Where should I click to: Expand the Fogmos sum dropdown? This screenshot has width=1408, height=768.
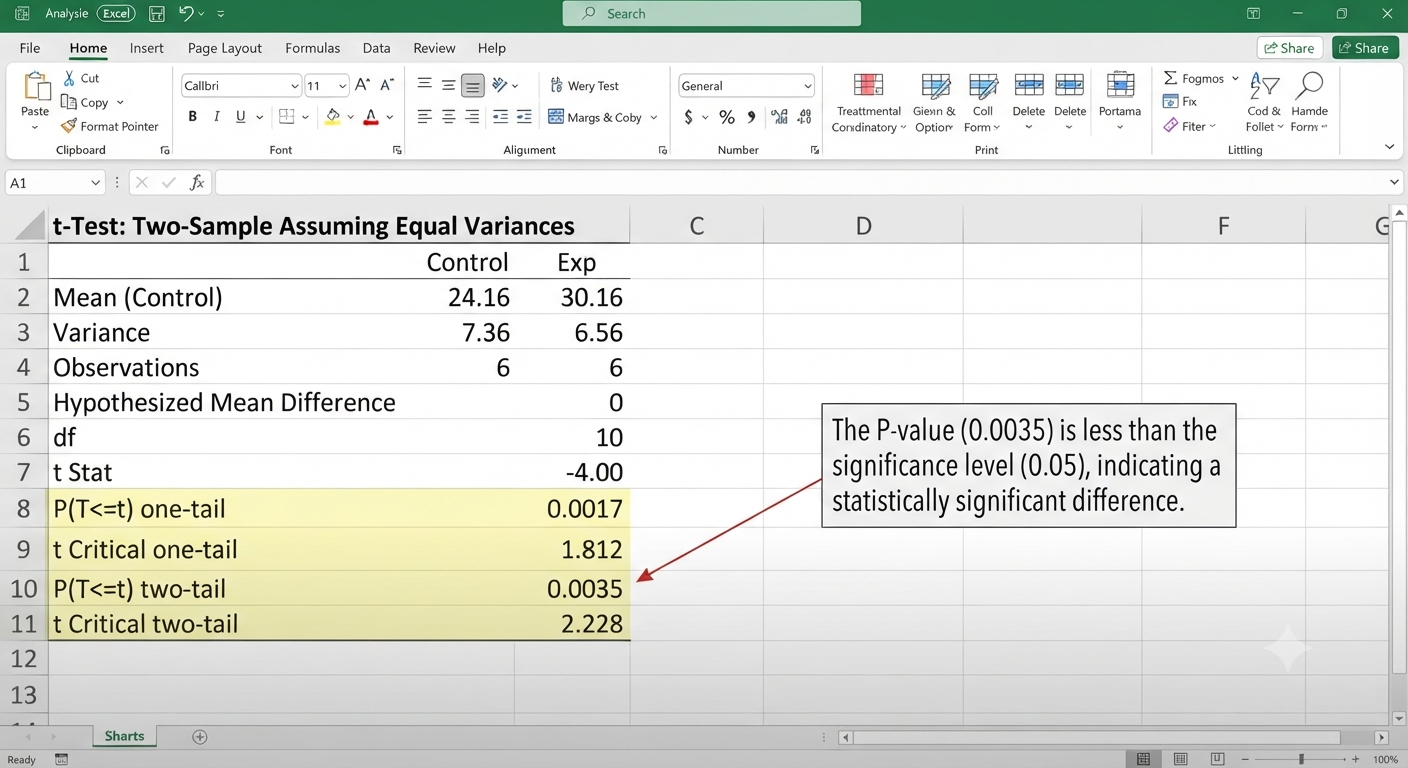(x=1235, y=78)
